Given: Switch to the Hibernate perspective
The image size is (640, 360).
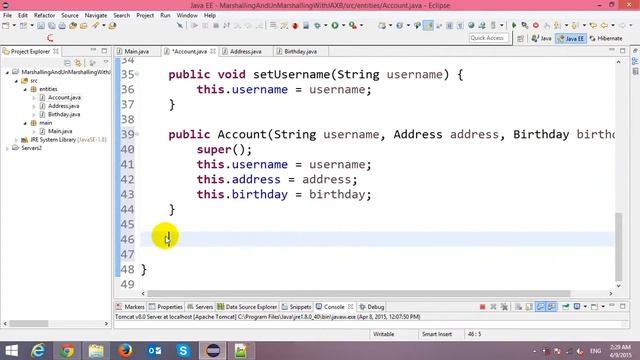Looking at the screenshot, I should pos(606,38).
